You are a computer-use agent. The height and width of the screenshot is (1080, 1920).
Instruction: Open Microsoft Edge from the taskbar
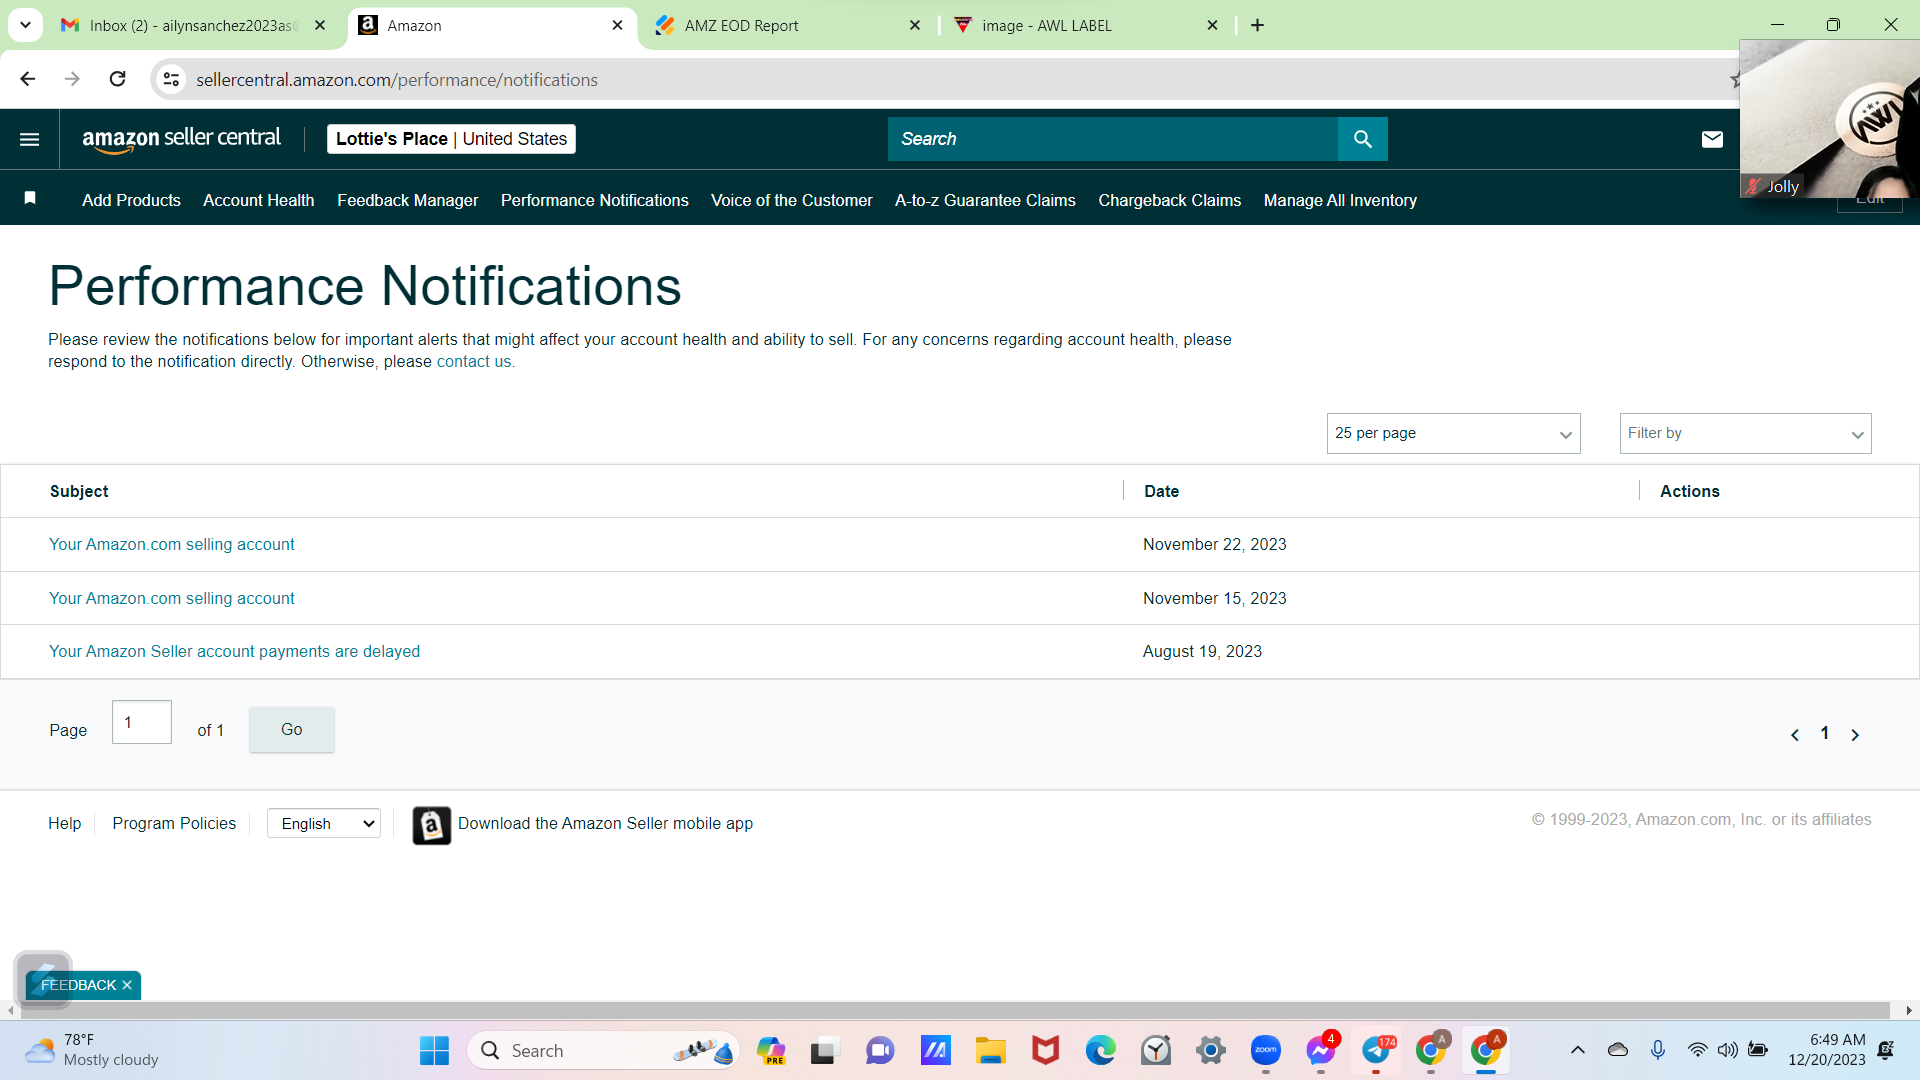pos(1100,1051)
